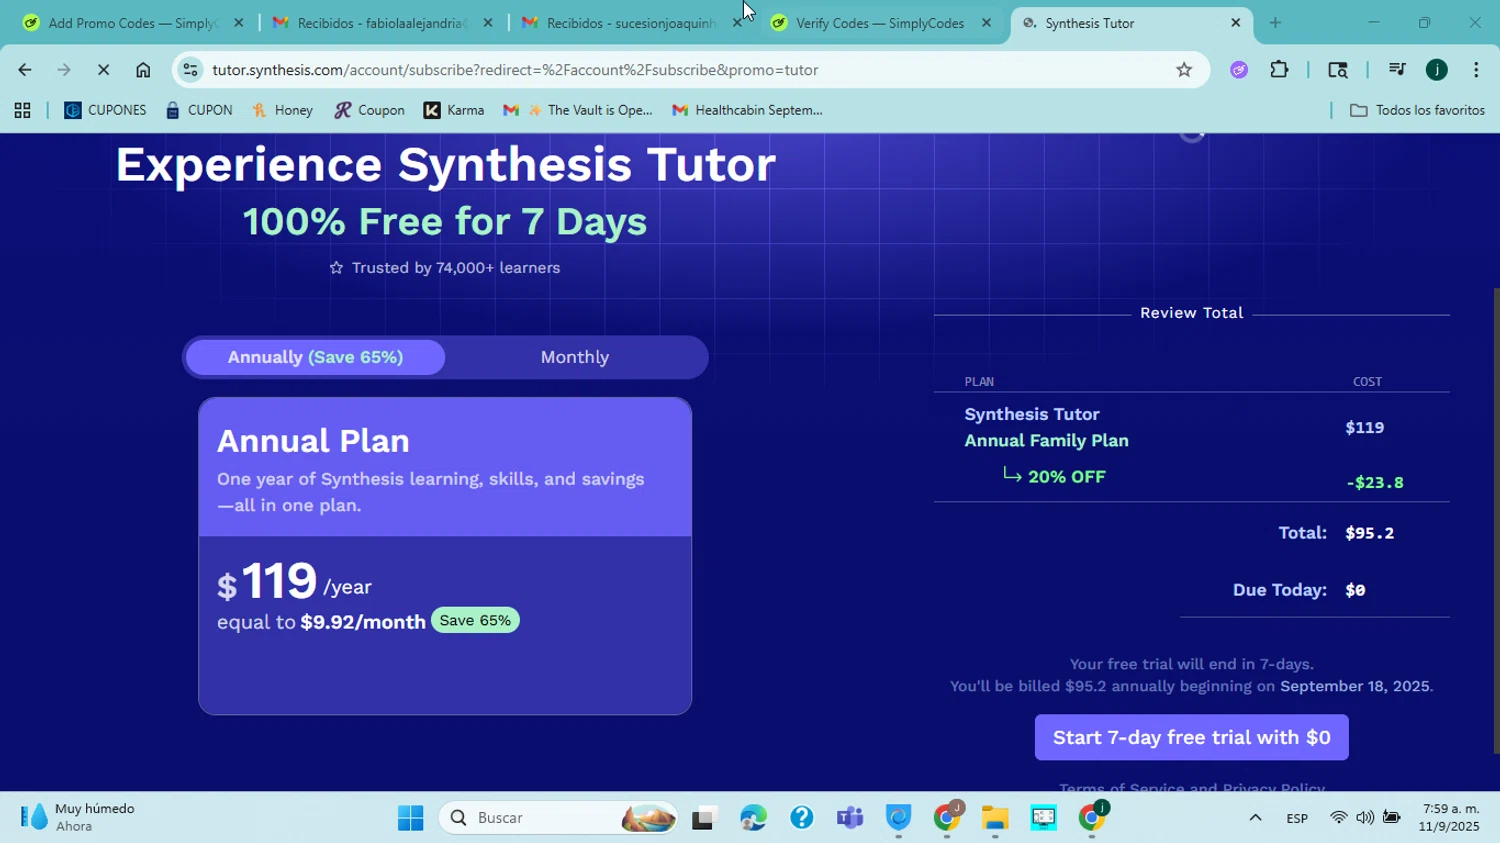Select Monthly billing option

tap(575, 357)
